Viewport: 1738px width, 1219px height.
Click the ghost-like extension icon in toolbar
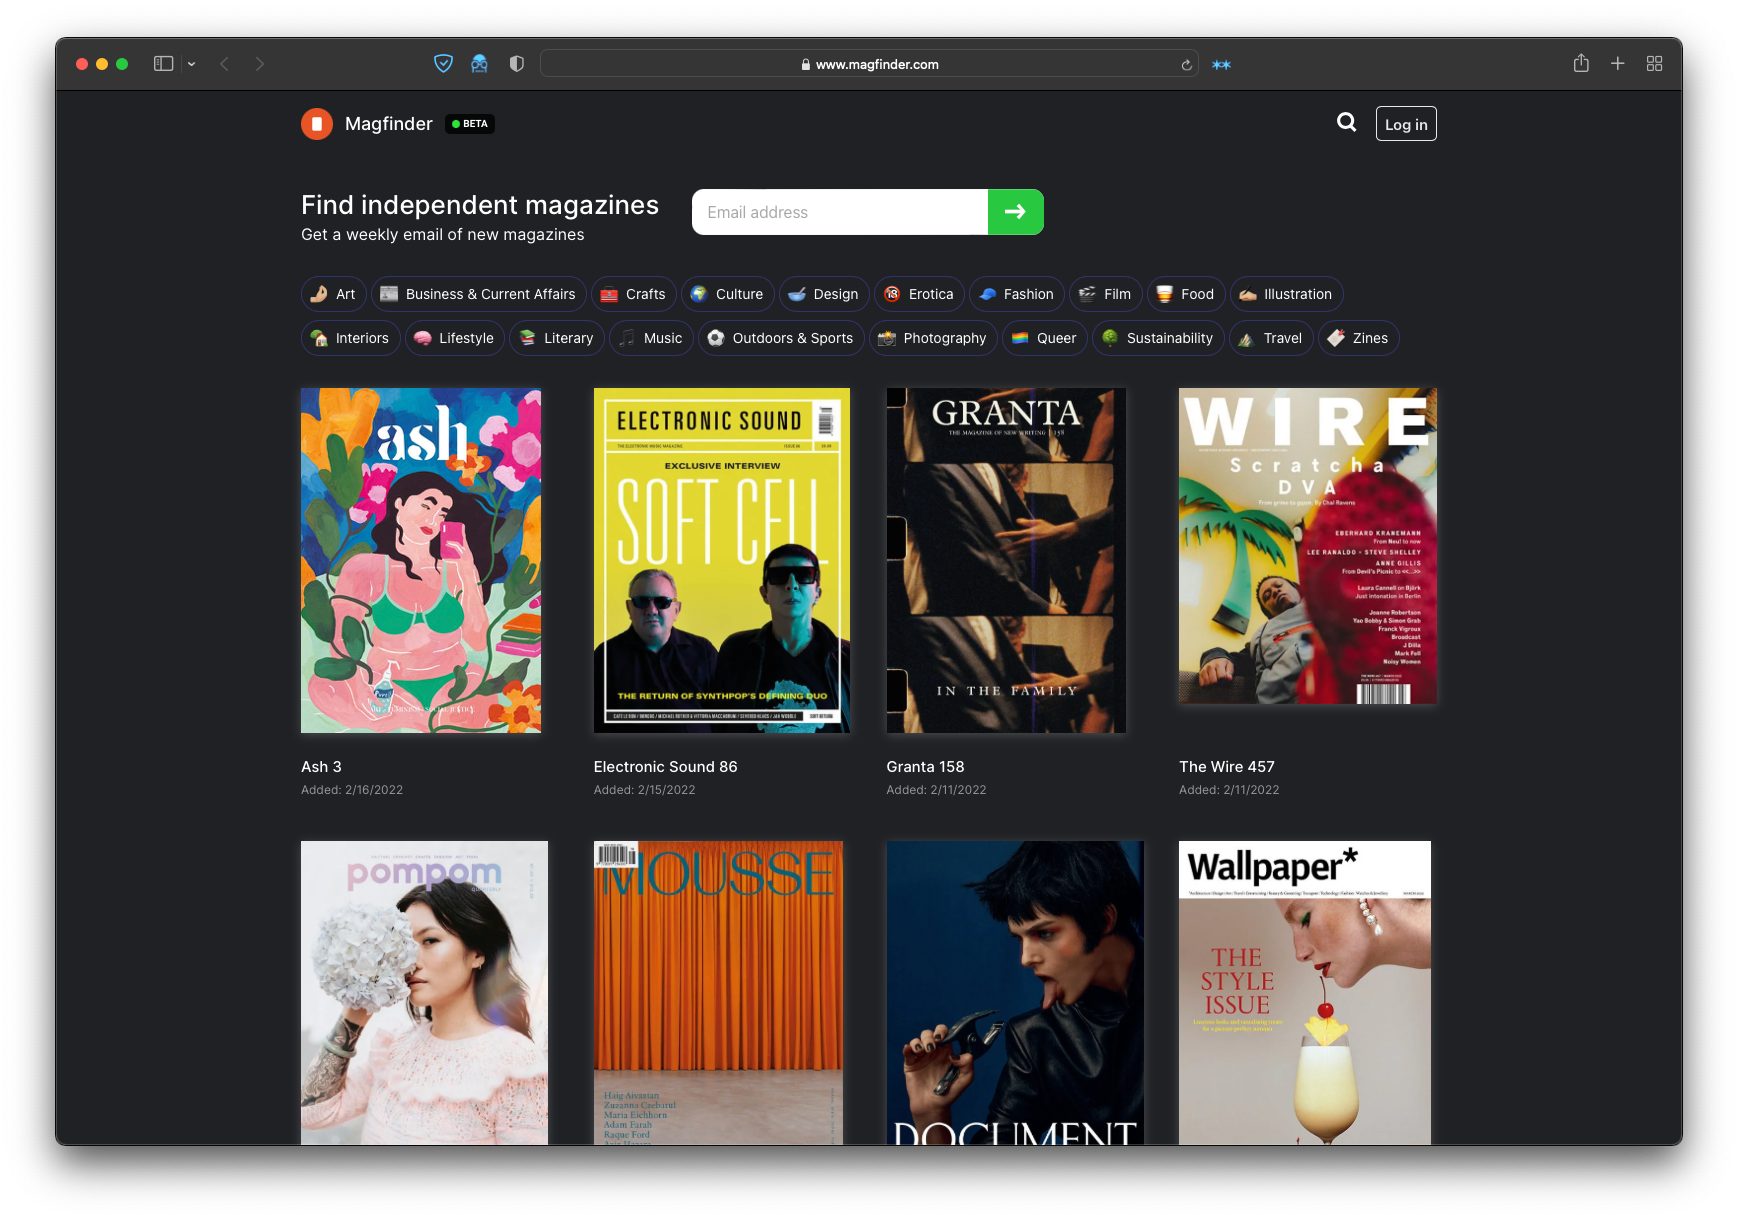click(x=480, y=64)
